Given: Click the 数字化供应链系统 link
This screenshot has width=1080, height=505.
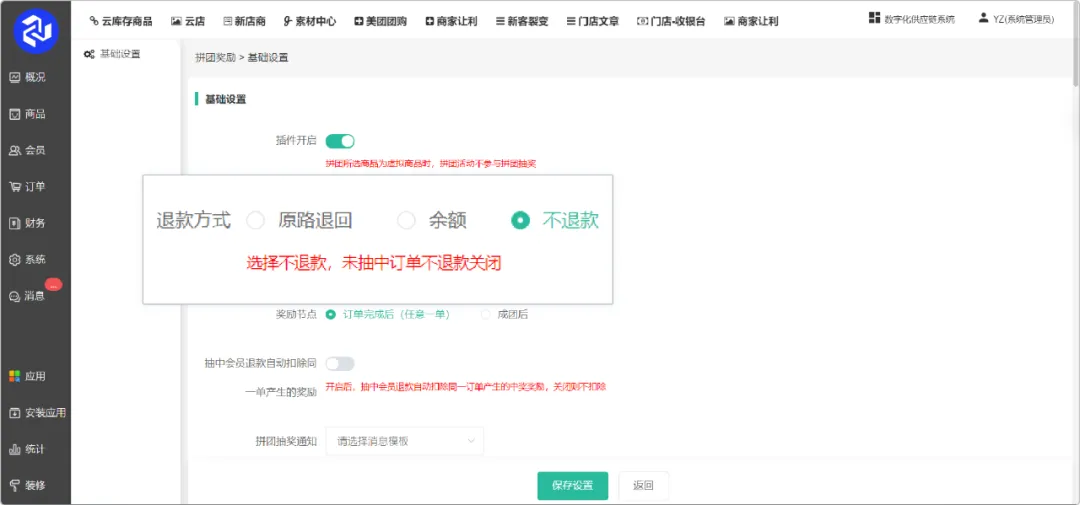Looking at the screenshot, I should point(920,19).
